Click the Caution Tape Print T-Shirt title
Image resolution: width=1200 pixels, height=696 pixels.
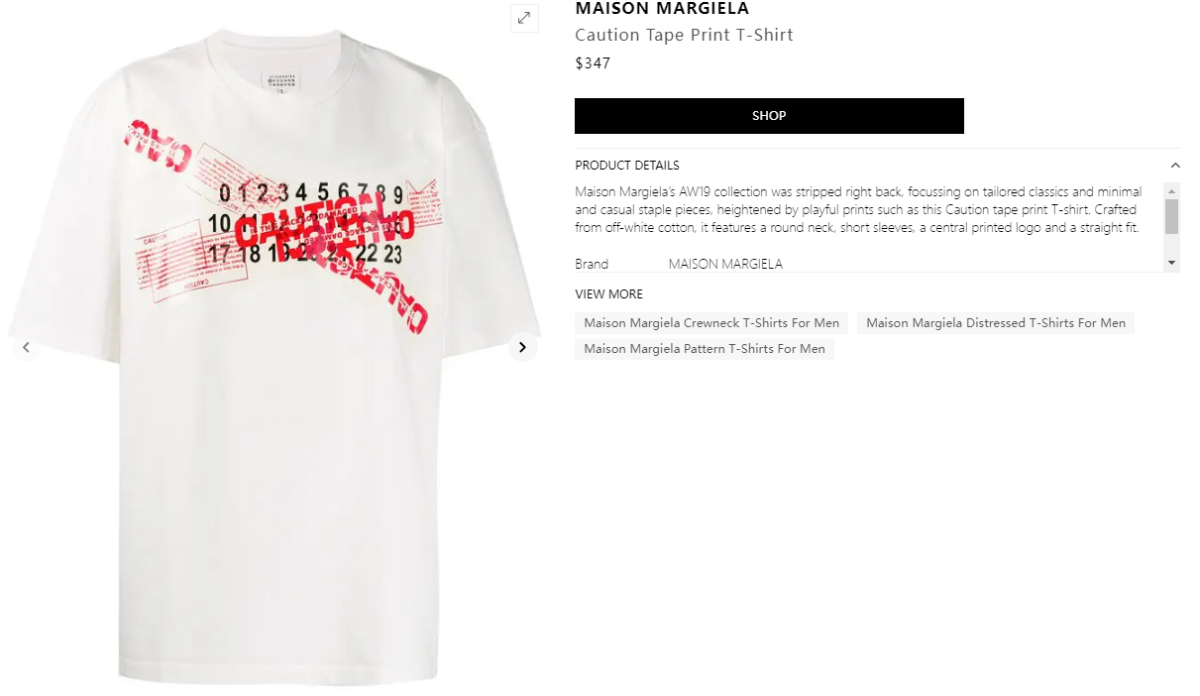click(x=684, y=35)
